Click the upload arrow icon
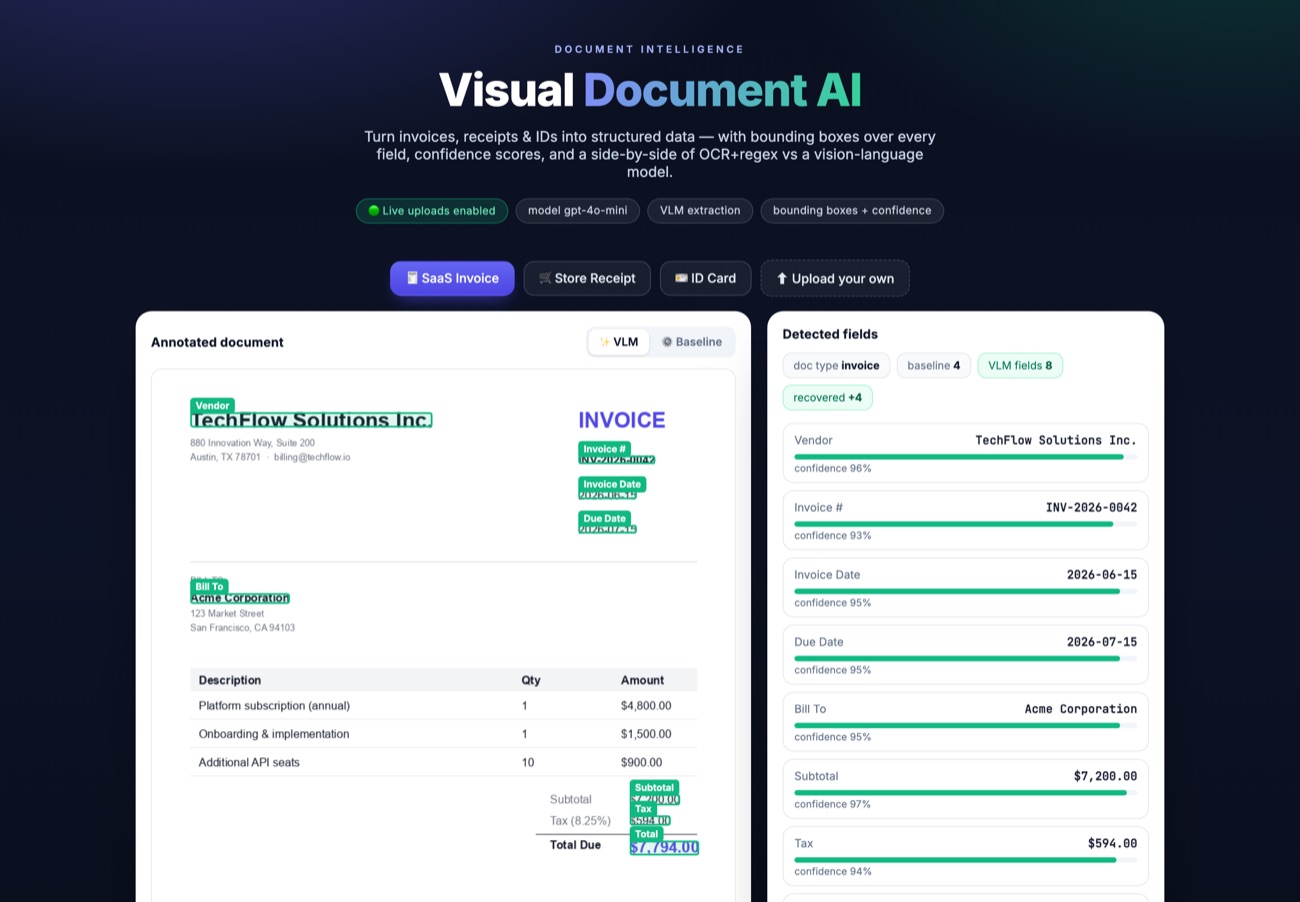Viewport: 1300px width, 902px height. click(x=782, y=278)
